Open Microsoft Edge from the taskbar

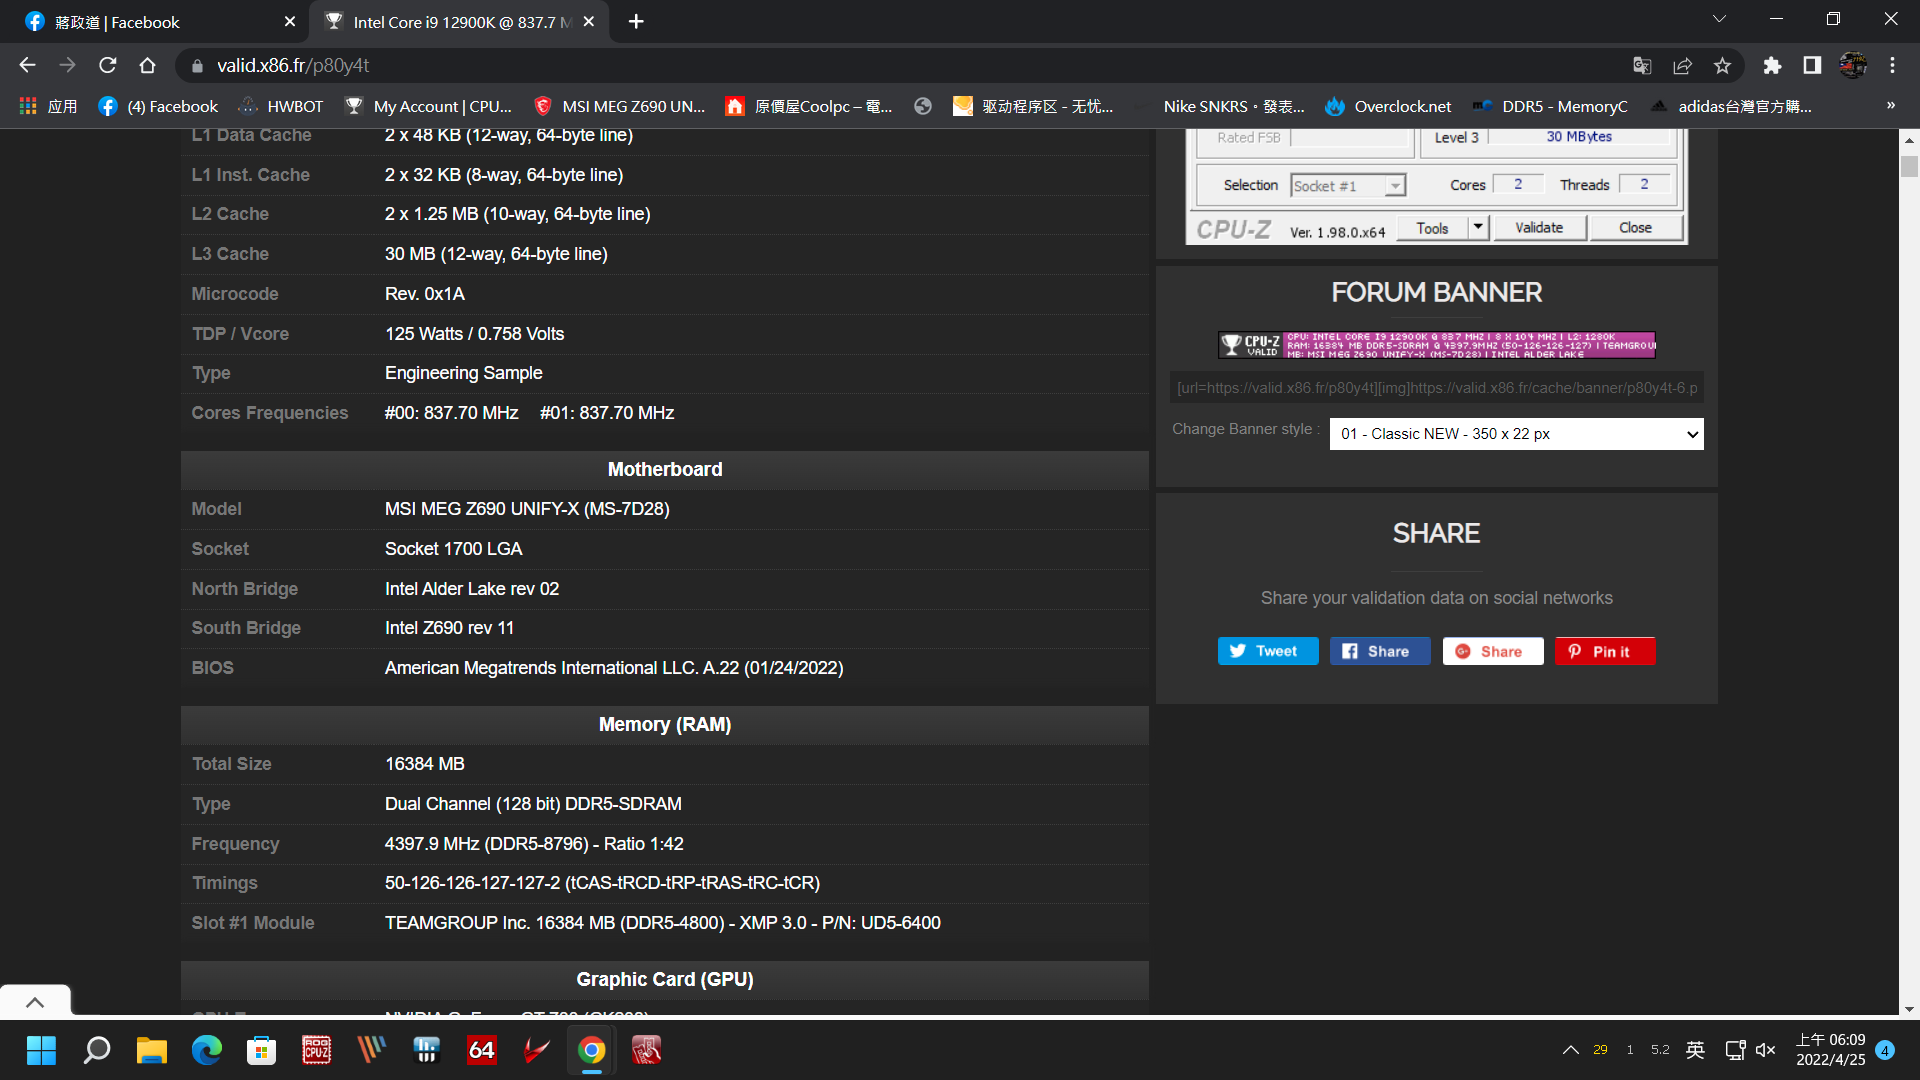[x=207, y=1050]
